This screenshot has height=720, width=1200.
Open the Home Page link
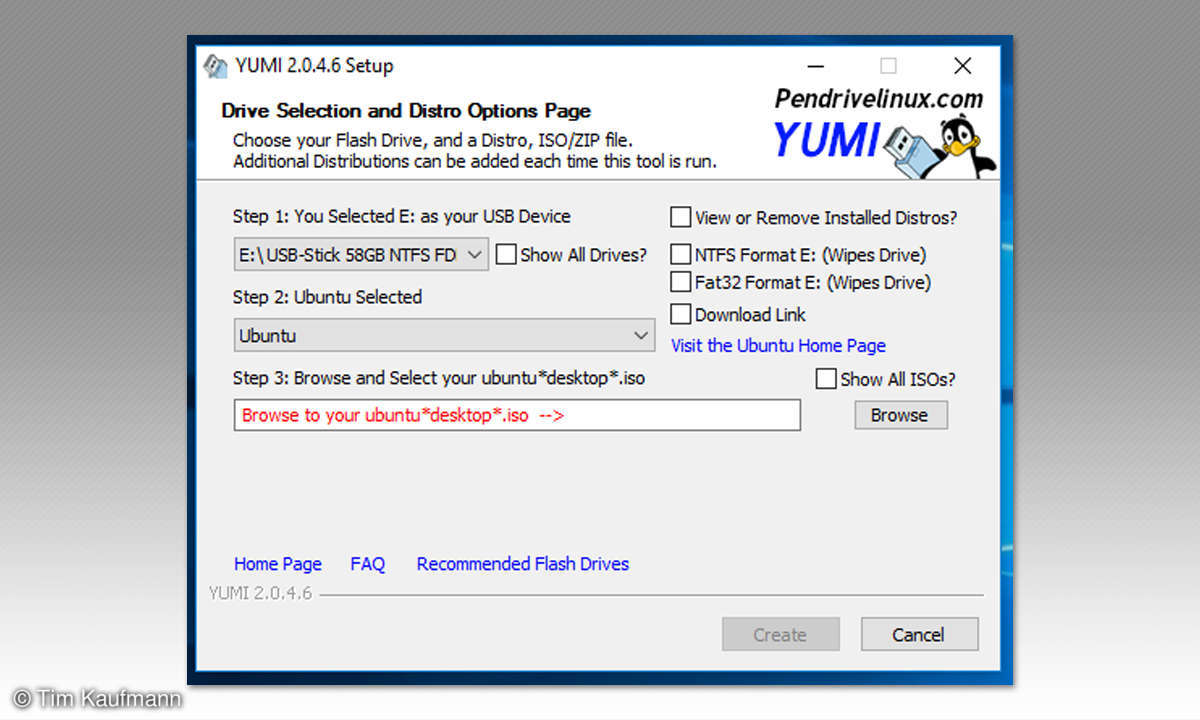pos(278,564)
